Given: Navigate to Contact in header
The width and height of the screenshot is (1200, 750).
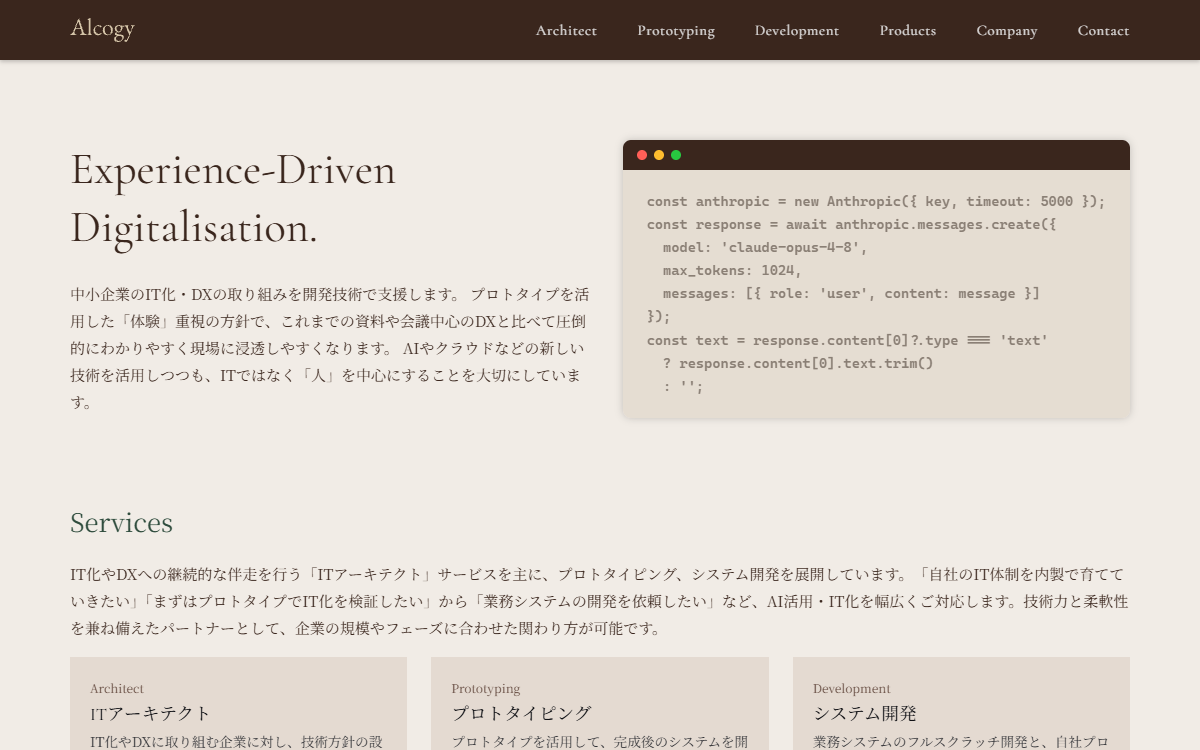Looking at the screenshot, I should (1103, 30).
